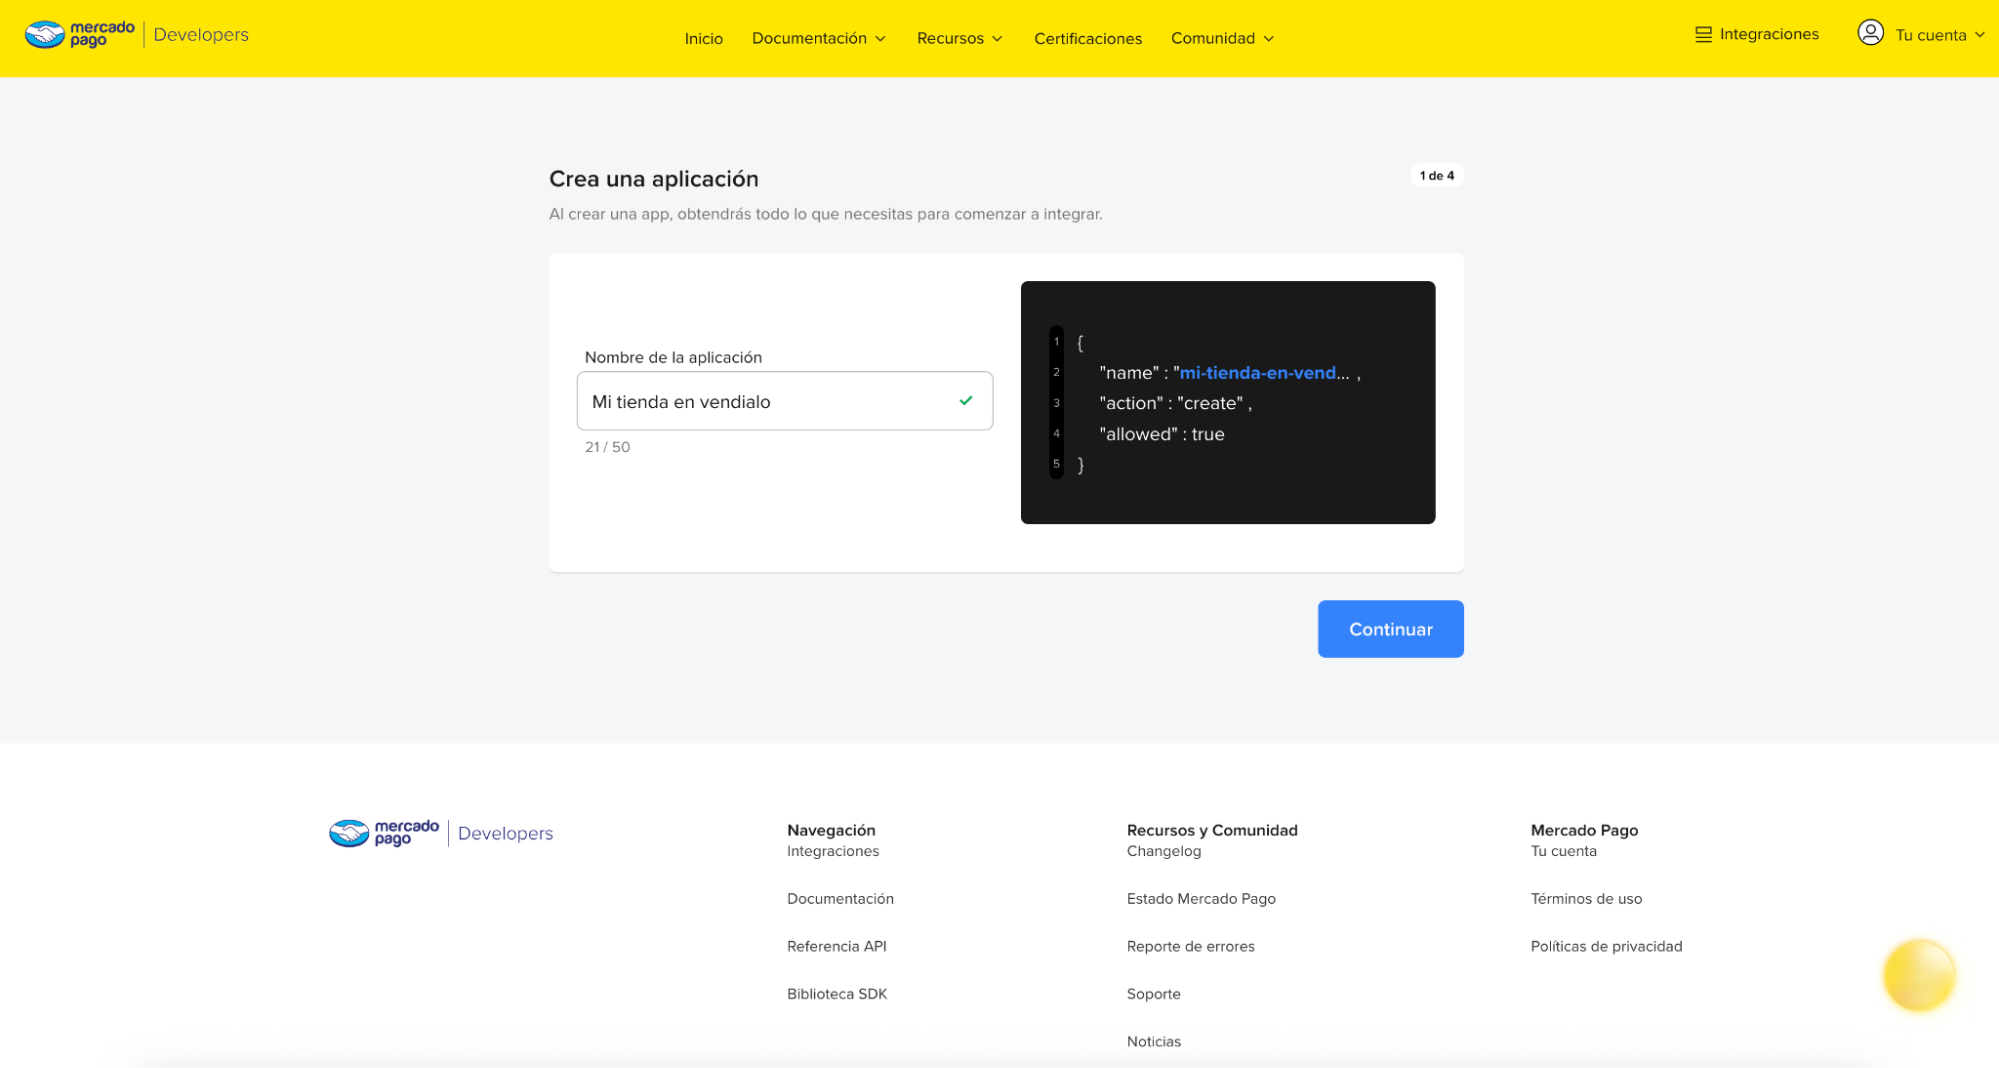Open the Developers link beside header logo
This screenshot has width=1999, height=1068.
(201, 34)
